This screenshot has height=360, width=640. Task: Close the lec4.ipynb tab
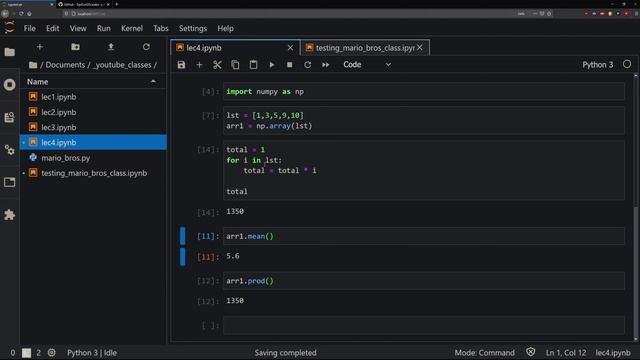coord(290,48)
